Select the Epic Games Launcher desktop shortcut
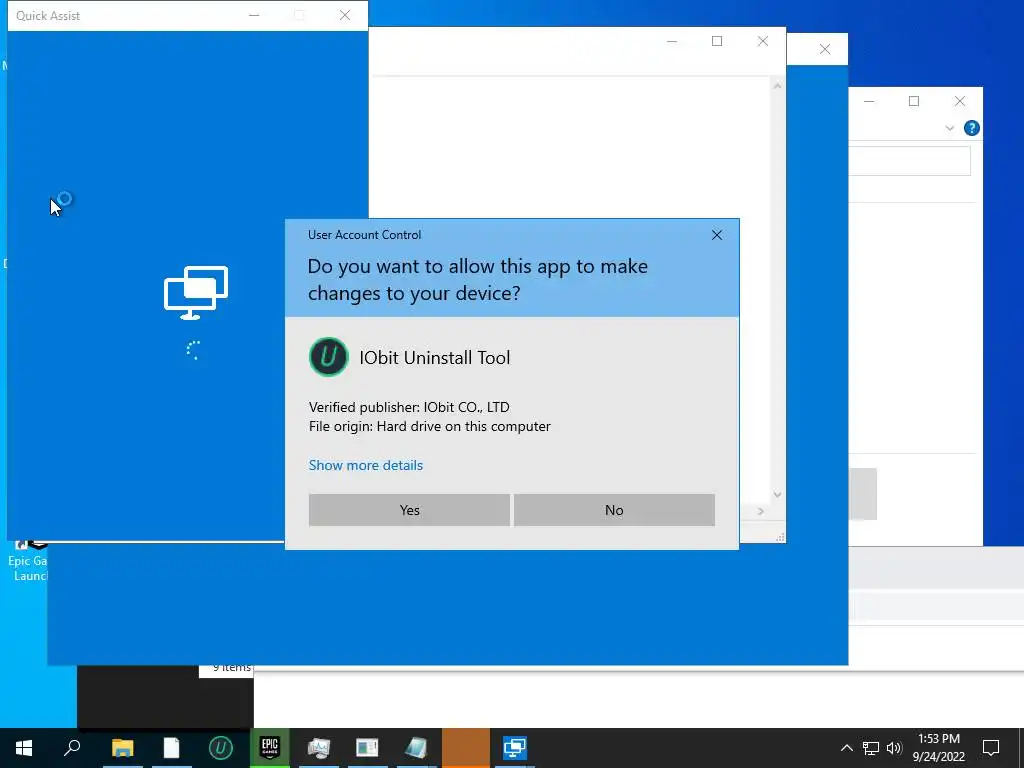The width and height of the screenshot is (1024, 768). pyautogui.click(x=29, y=560)
